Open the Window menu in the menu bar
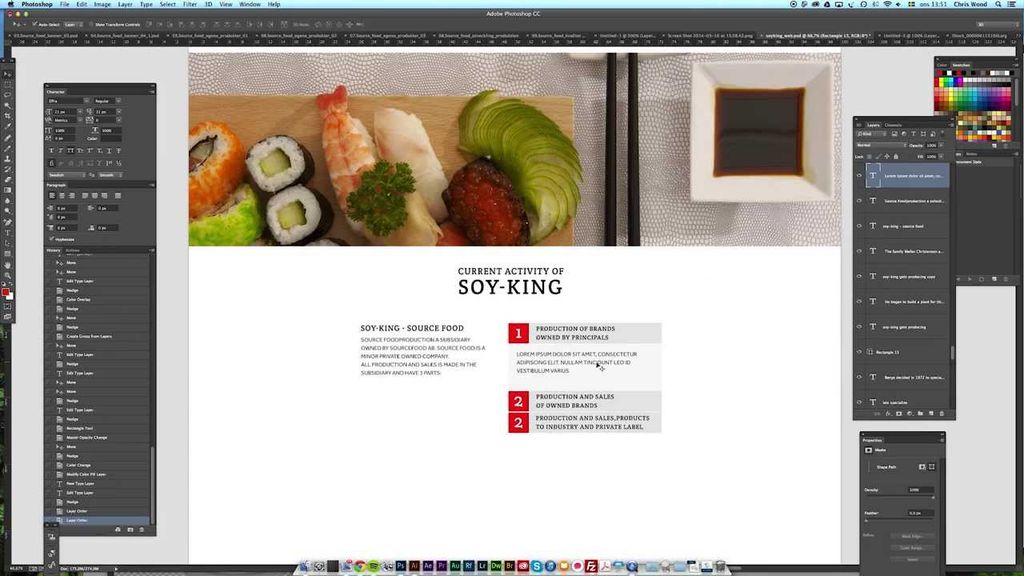1024x576 pixels. coord(250,4)
